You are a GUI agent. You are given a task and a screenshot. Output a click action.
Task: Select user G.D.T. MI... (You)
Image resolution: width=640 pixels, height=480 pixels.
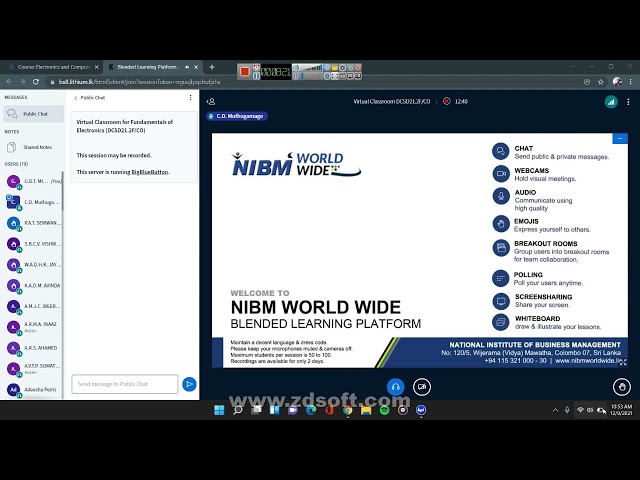coord(33,181)
